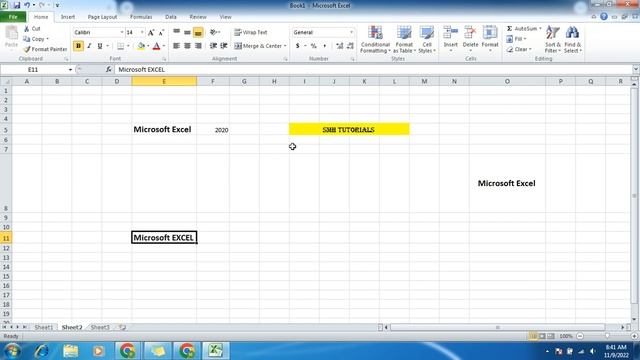Viewport: 640px width, 360px height.
Task: Click Decrease Decimal icon
Action: (350, 46)
